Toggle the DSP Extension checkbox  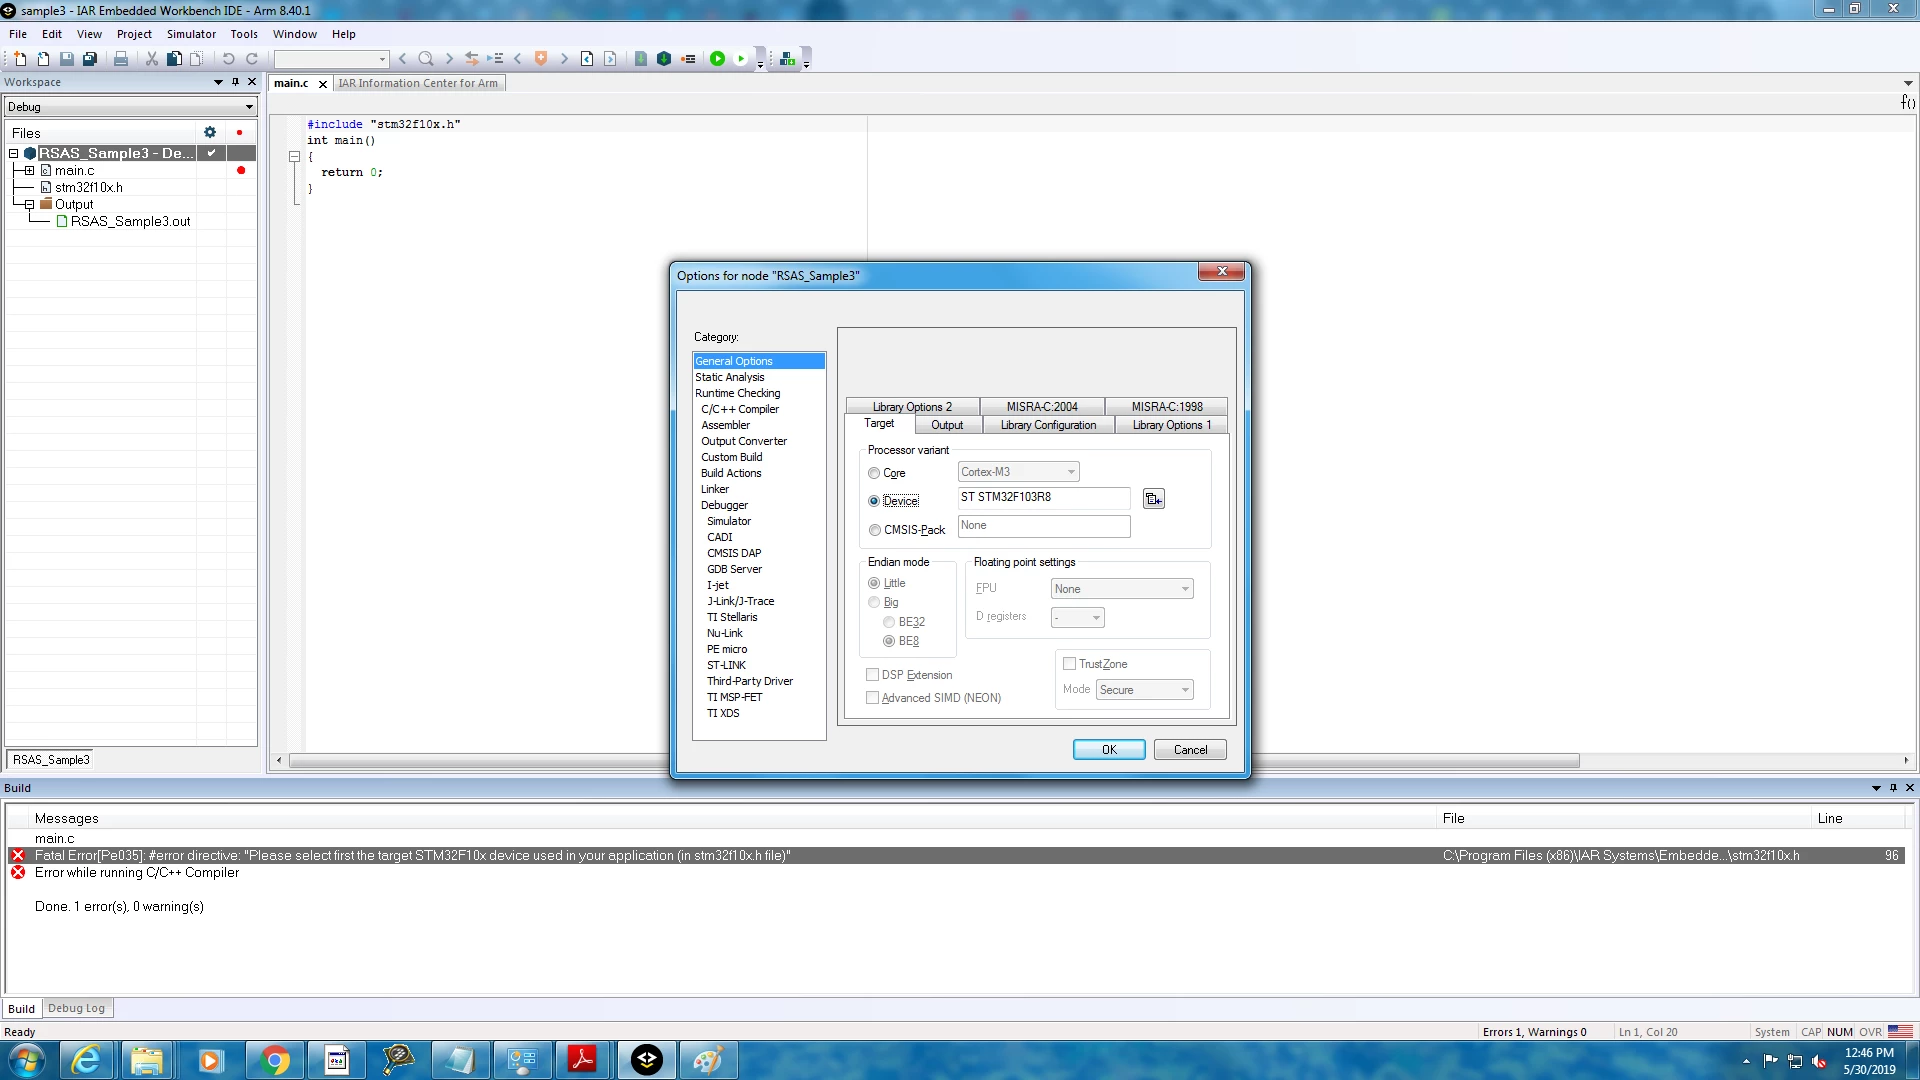[x=873, y=675]
